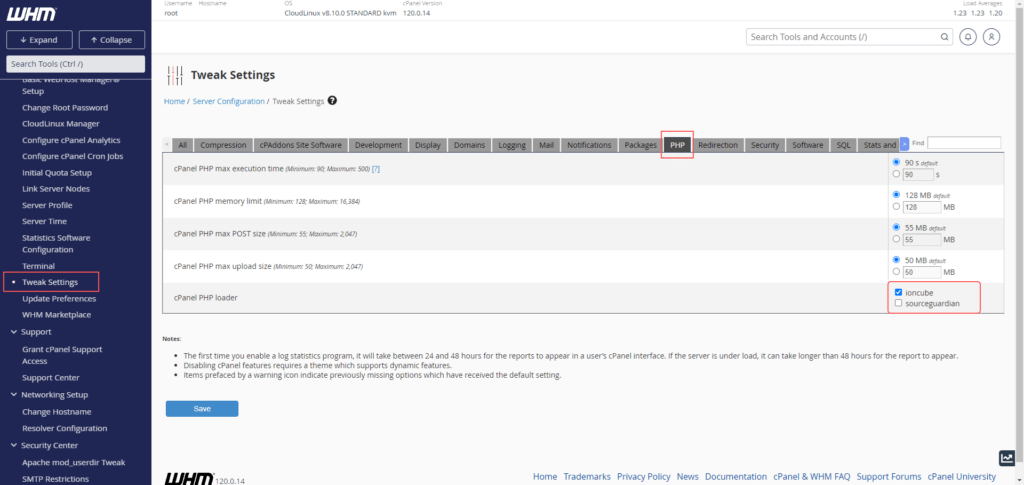Screen dimensions: 1024x485
Task: Open the Notifications tab
Action: 589,145
